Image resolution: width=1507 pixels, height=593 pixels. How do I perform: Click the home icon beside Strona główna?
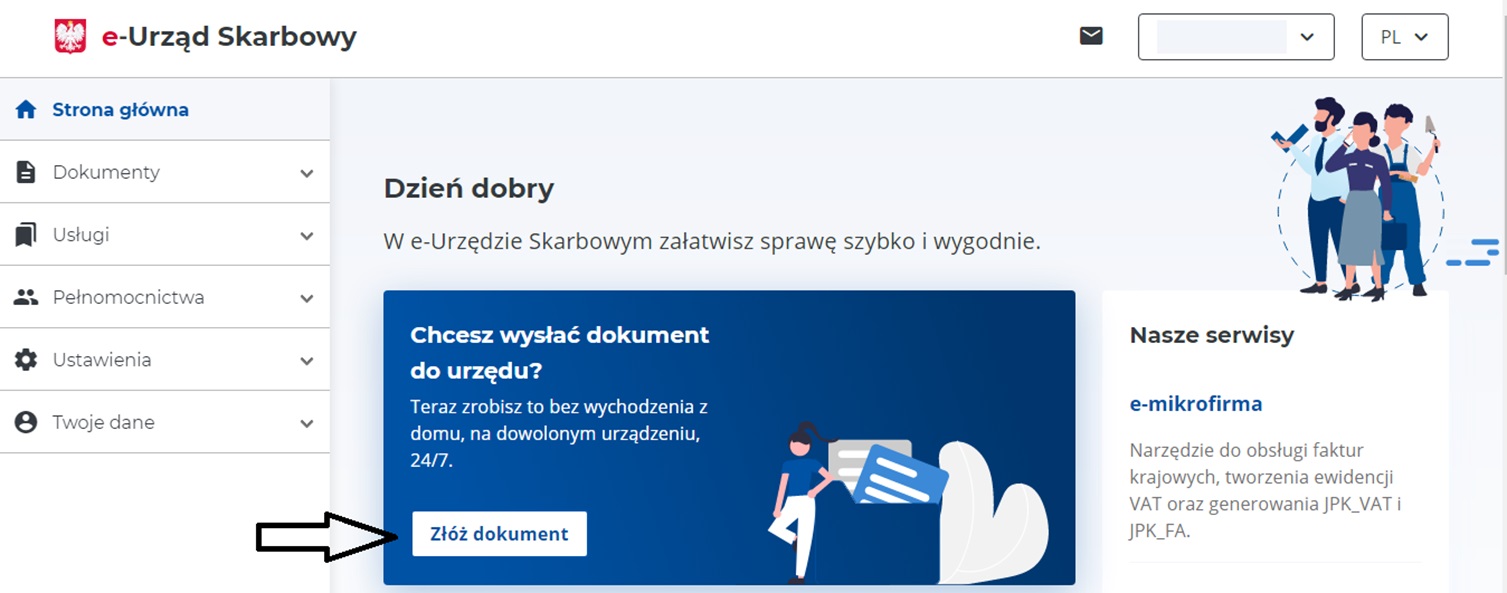pyautogui.click(x=26, y=110)
